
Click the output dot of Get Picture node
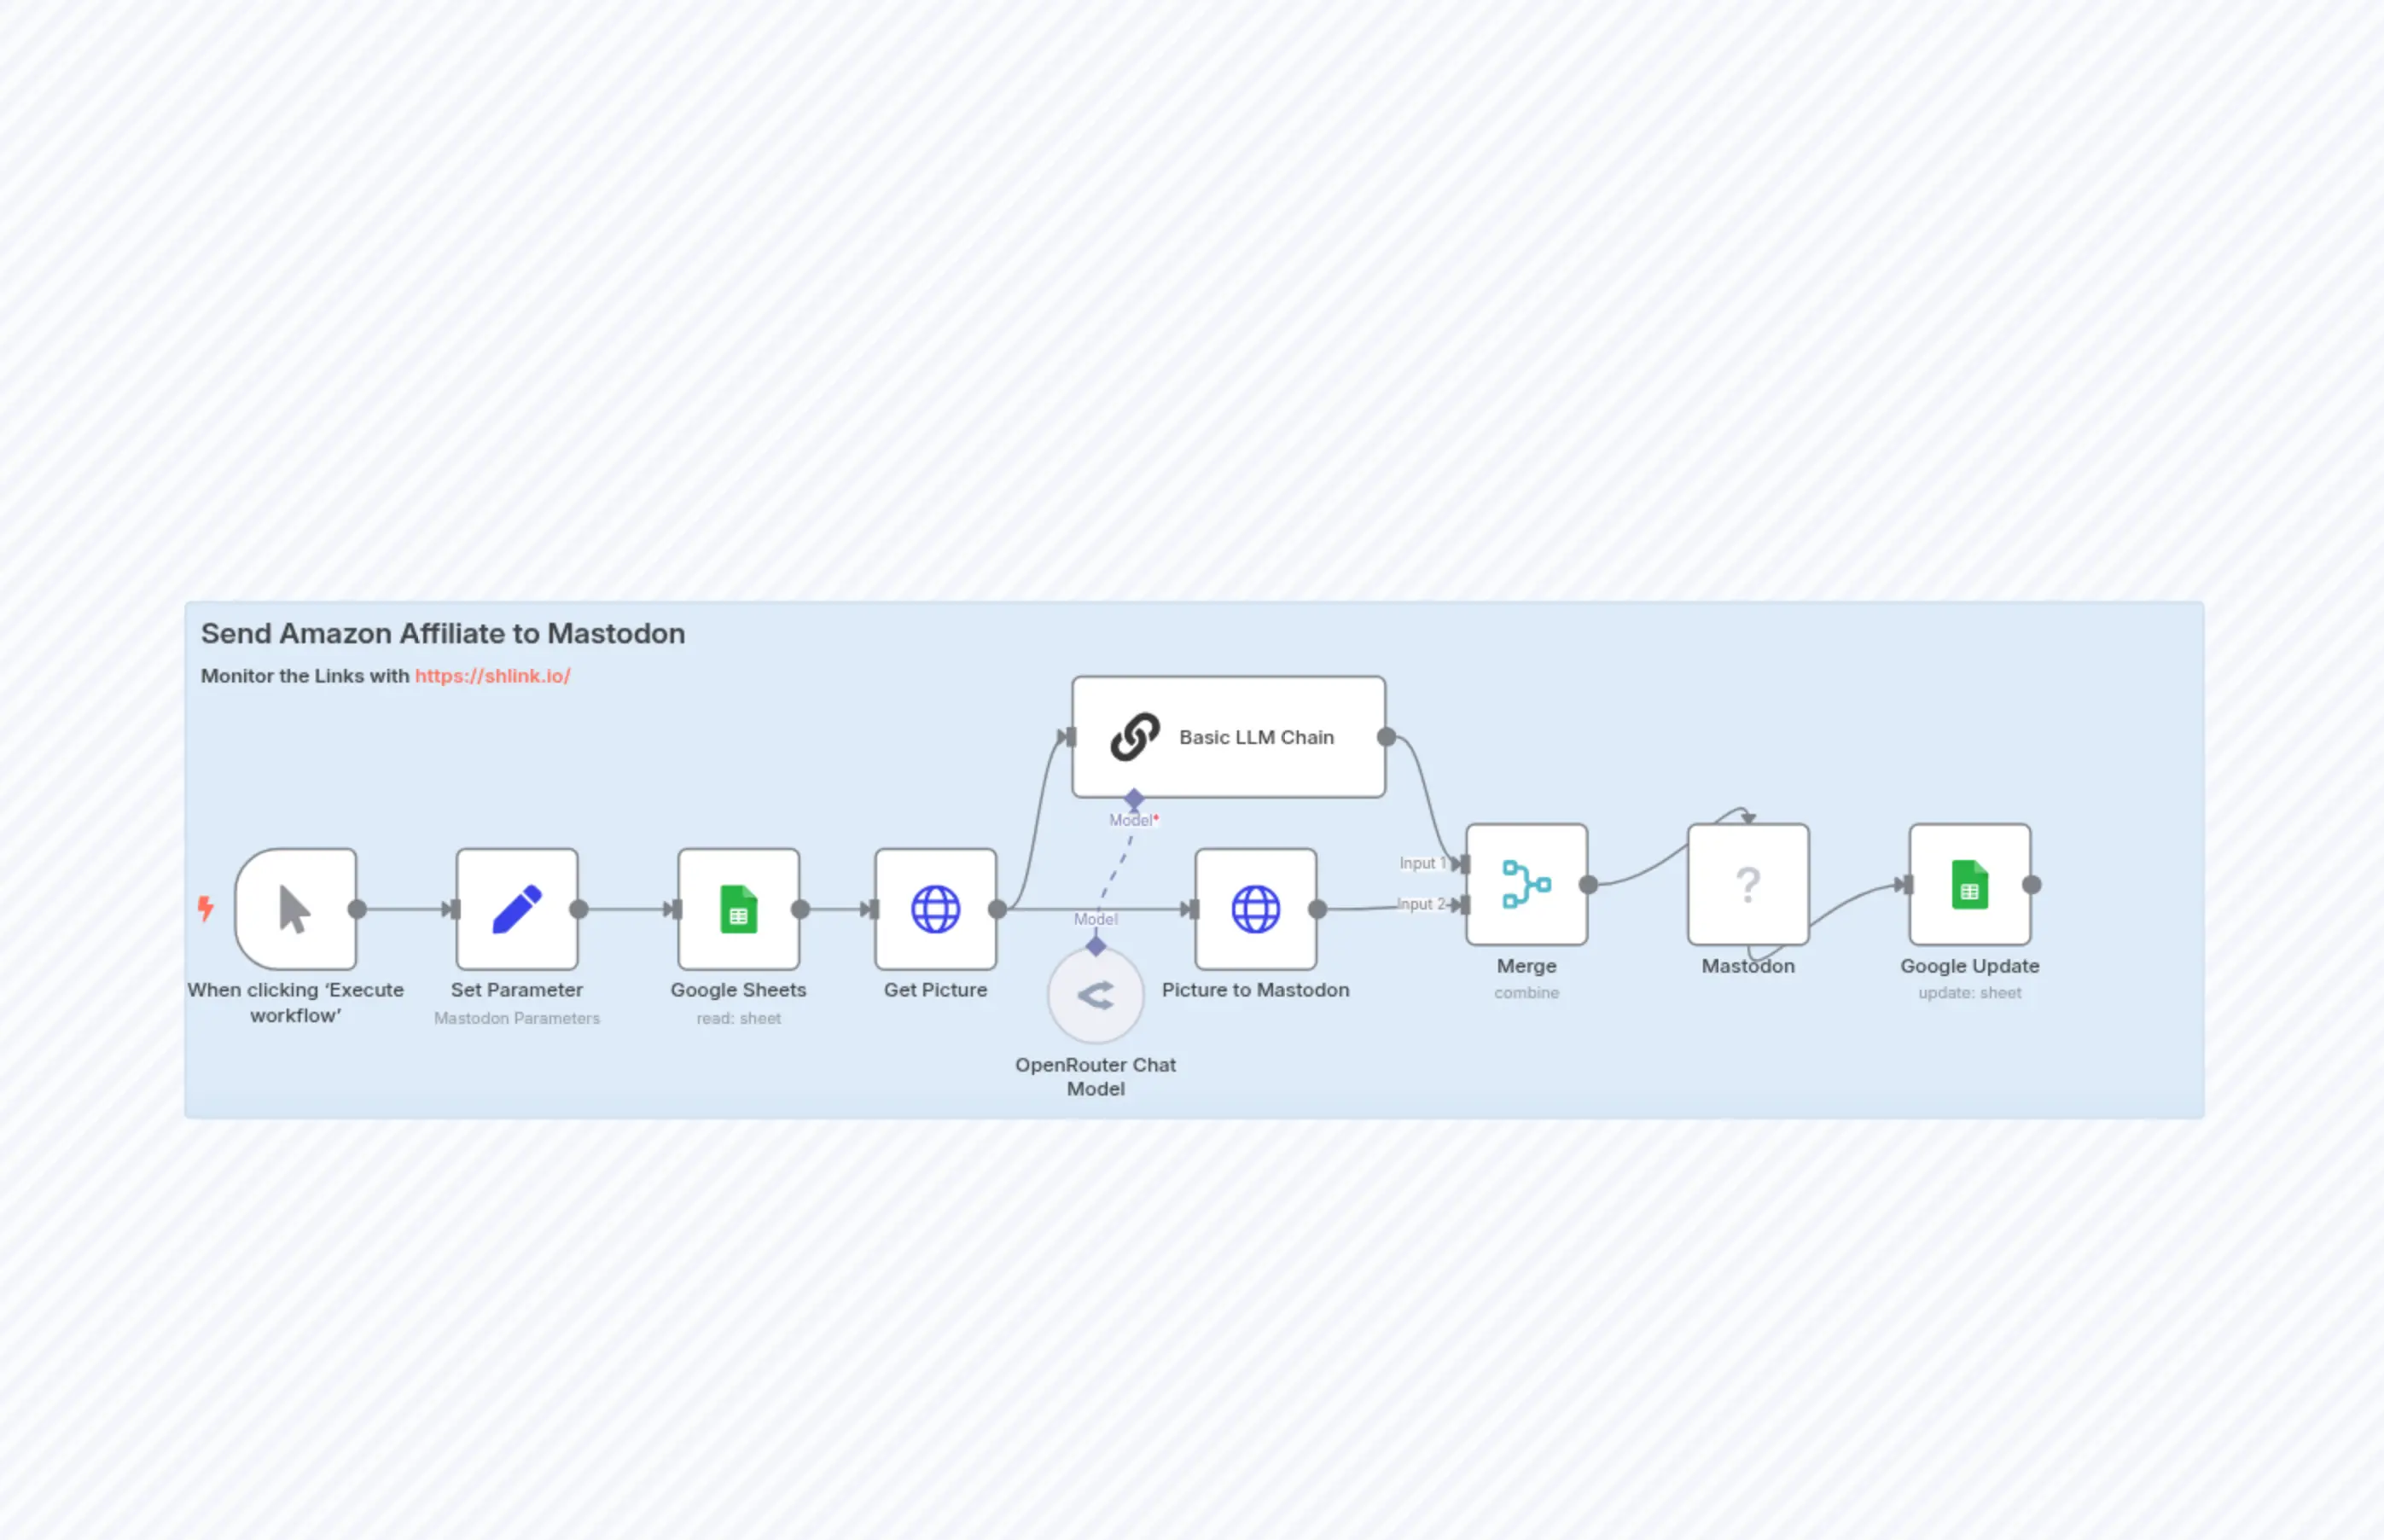(x=997, y=909)
